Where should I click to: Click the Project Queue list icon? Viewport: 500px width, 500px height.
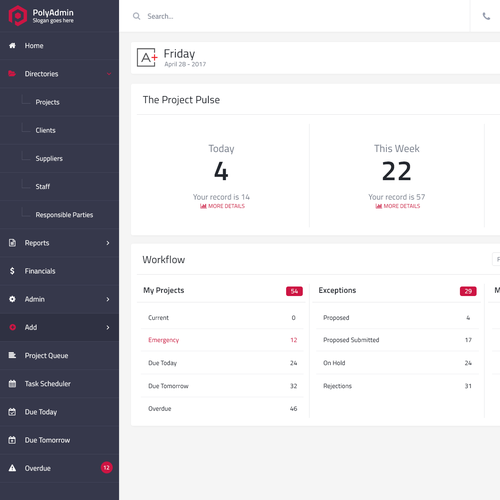click(x=12, y=355)
